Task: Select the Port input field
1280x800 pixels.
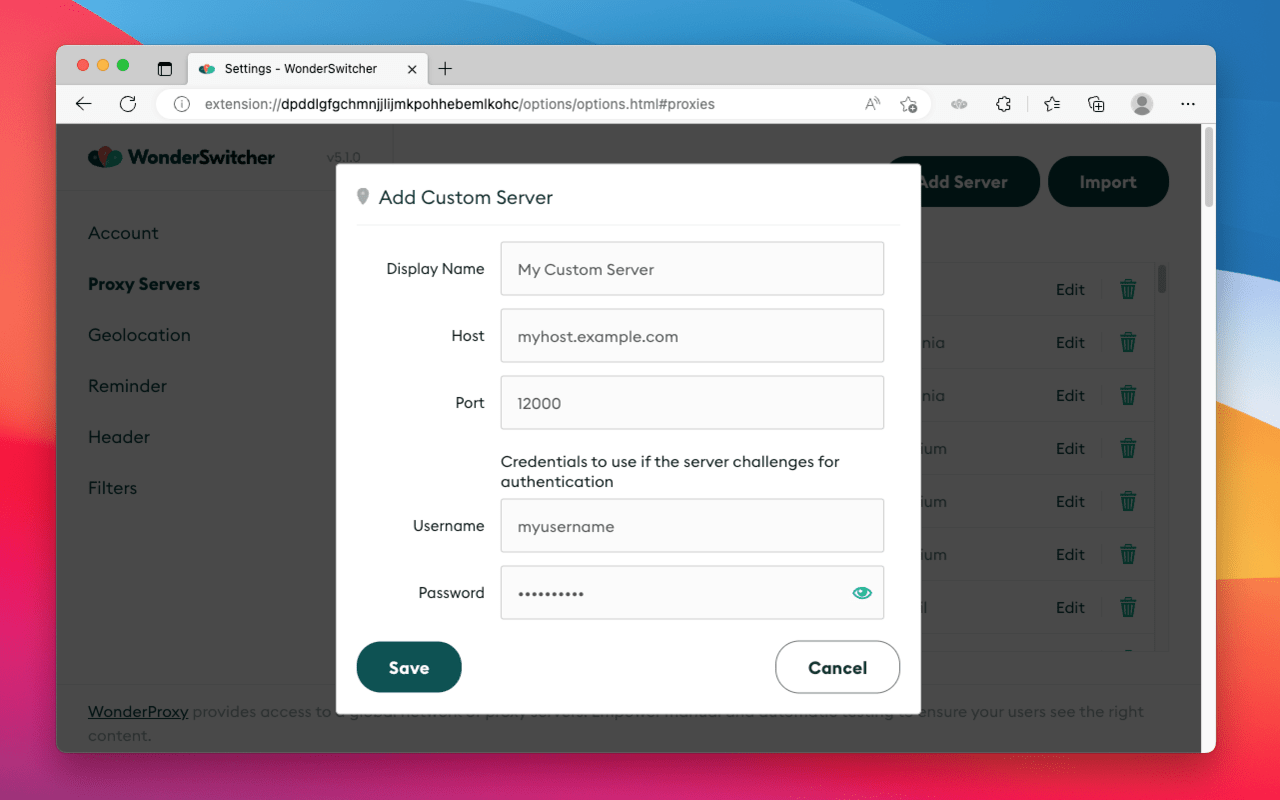Action: (692, 403)
